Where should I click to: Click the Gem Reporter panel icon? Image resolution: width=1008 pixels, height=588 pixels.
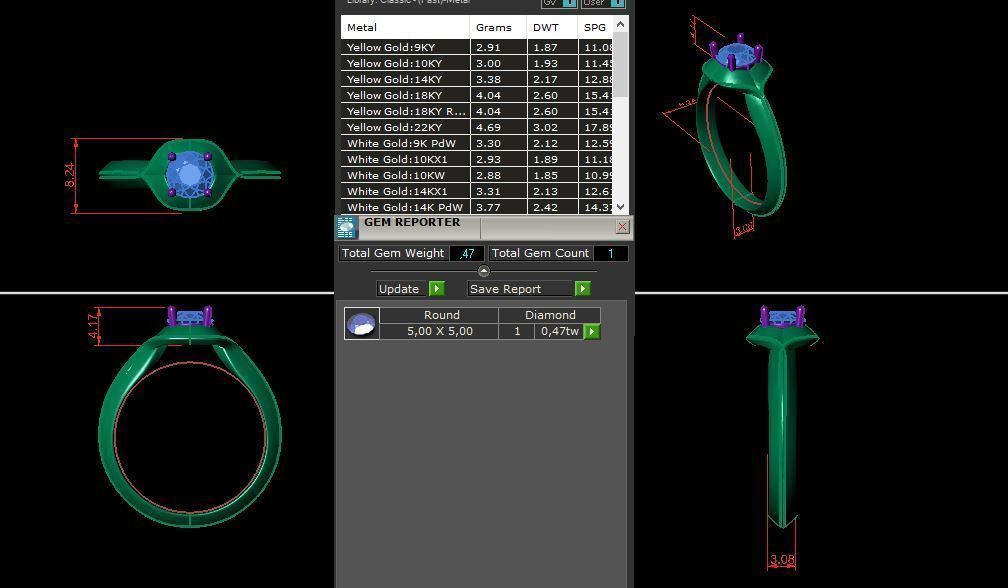pyautogui.click(x=346, y=227)
